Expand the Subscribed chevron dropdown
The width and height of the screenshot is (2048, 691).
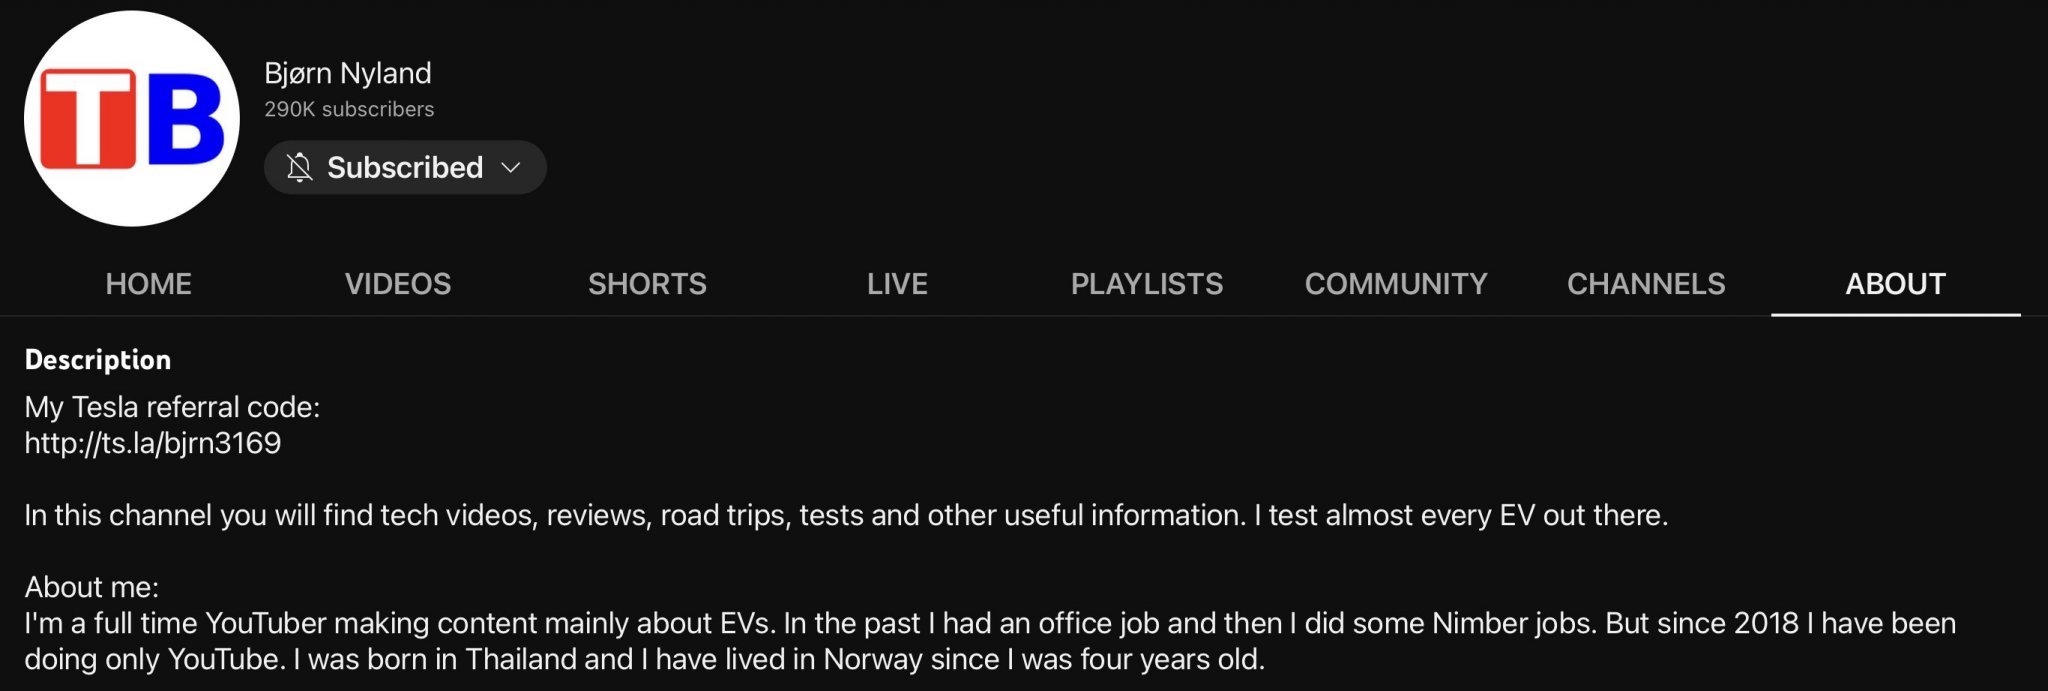pyautogui.click(x=511, y=167)
